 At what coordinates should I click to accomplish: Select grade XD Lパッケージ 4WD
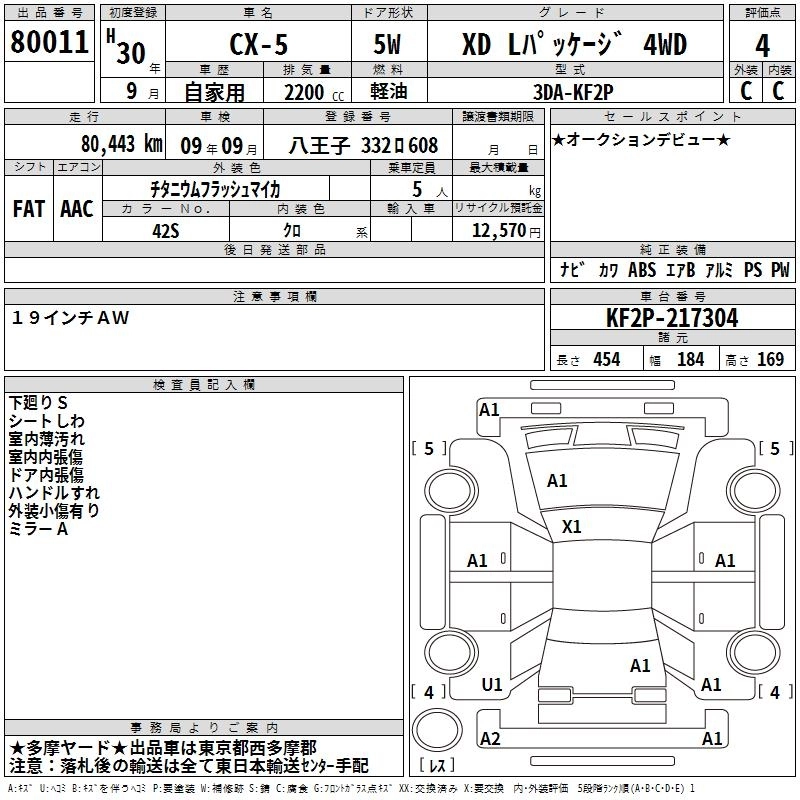click(574, 44)
